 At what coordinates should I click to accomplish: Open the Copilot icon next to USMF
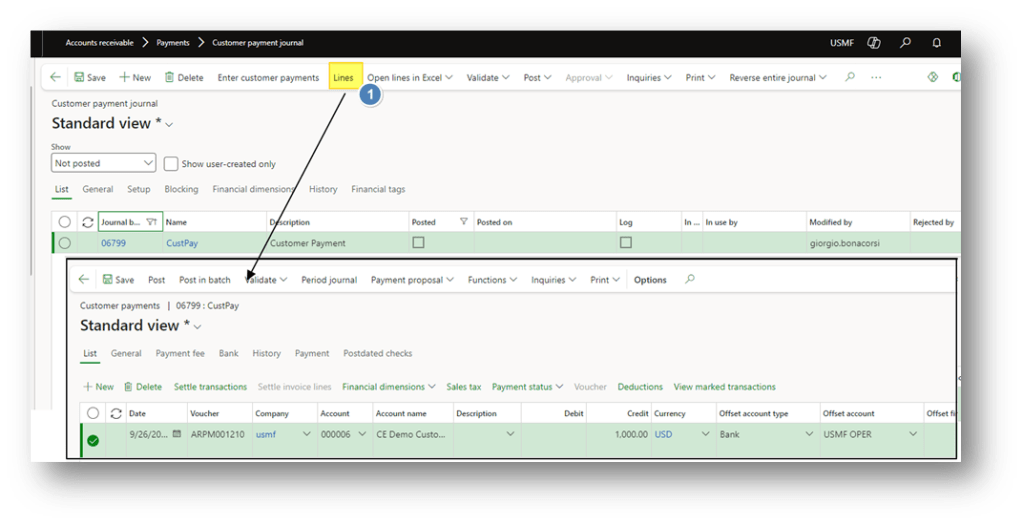(x=874, y=43)
